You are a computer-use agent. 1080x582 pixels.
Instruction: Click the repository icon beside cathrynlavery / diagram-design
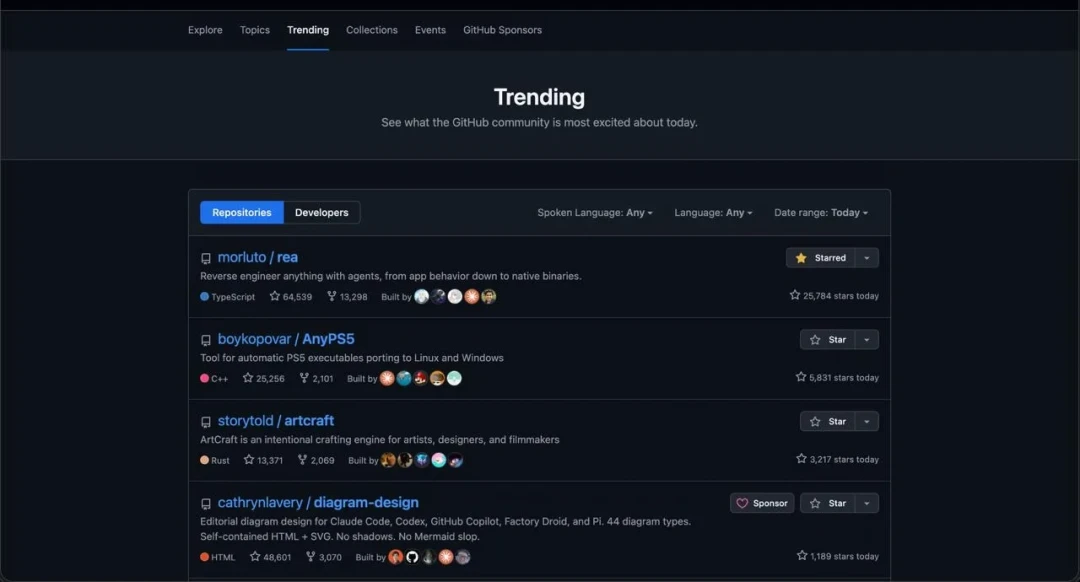[205, 504]
